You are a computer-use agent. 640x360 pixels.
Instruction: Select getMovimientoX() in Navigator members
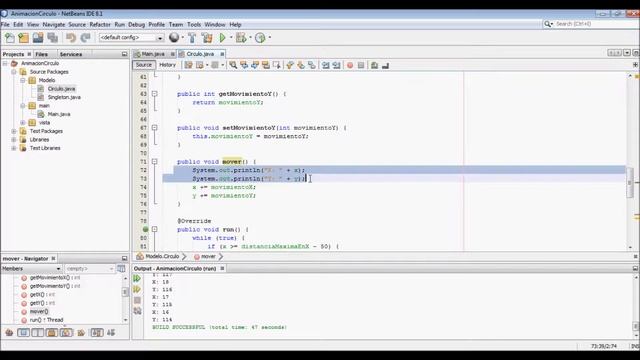(55, 278)
